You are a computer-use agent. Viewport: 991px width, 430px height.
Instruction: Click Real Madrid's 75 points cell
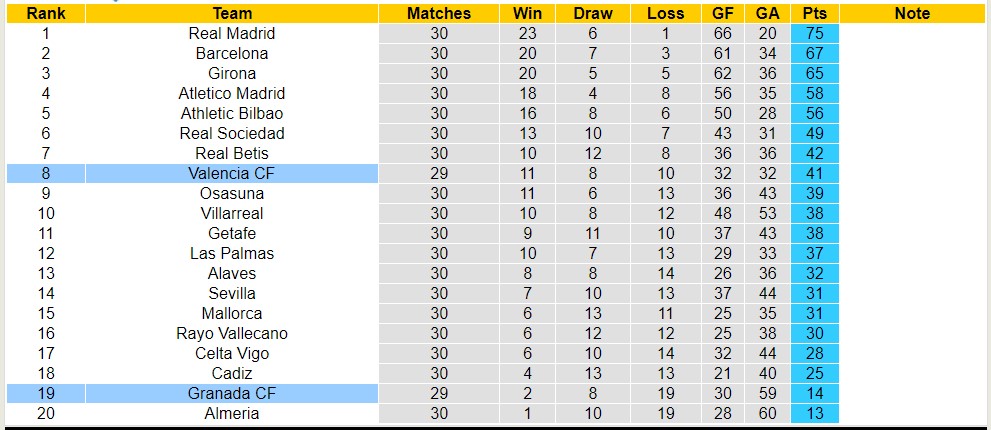coord(814,33)
